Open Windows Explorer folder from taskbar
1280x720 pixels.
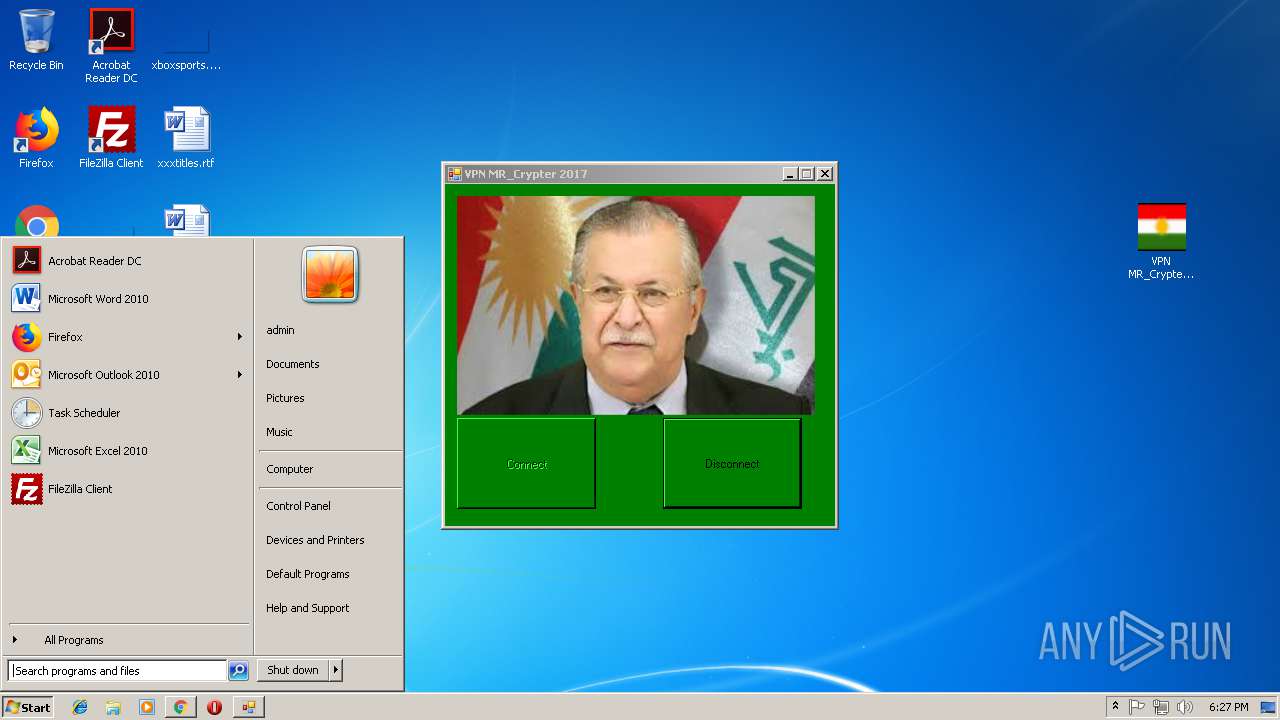(113, 707)
